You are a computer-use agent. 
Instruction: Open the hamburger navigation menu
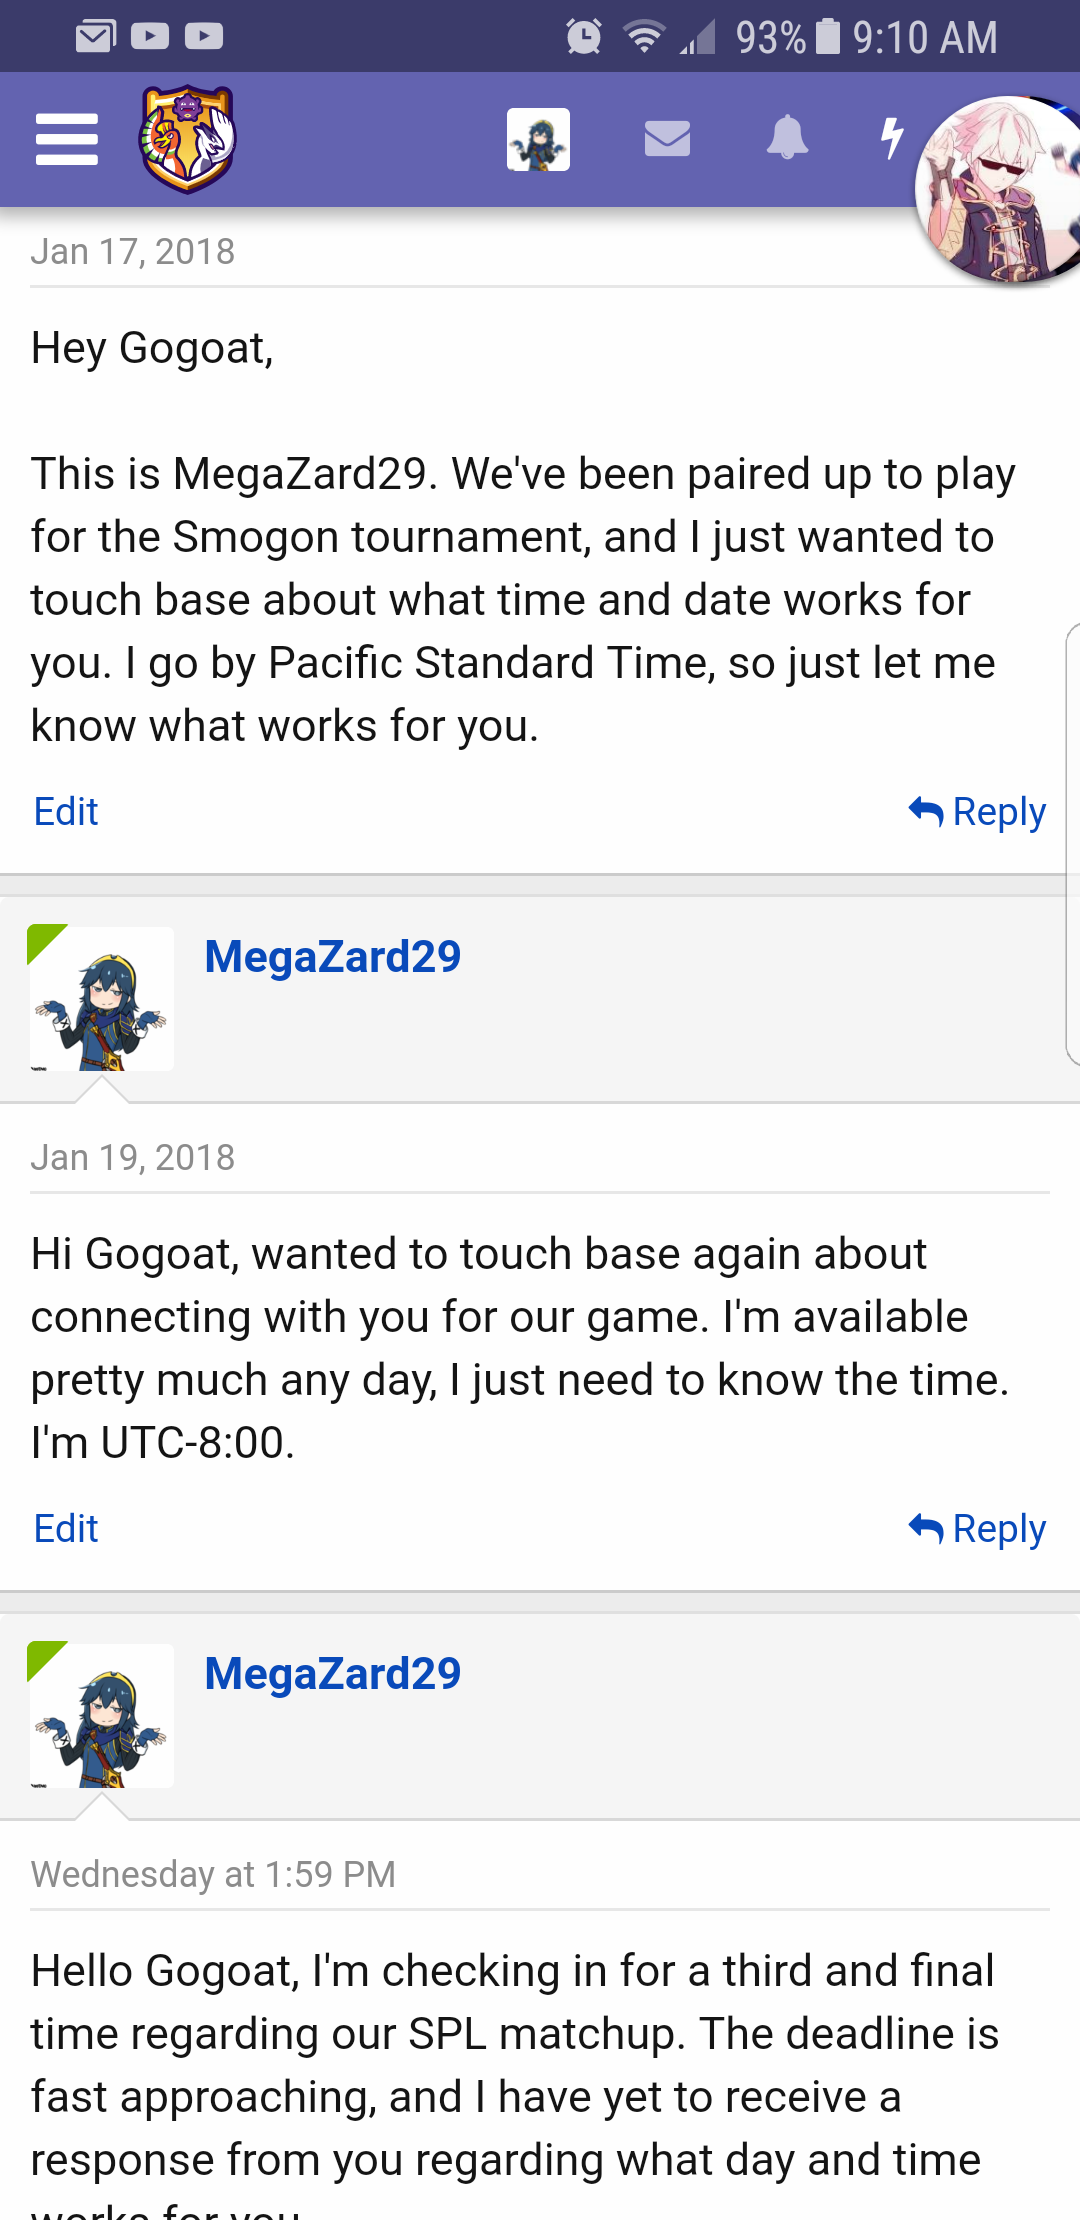[67, 139]
